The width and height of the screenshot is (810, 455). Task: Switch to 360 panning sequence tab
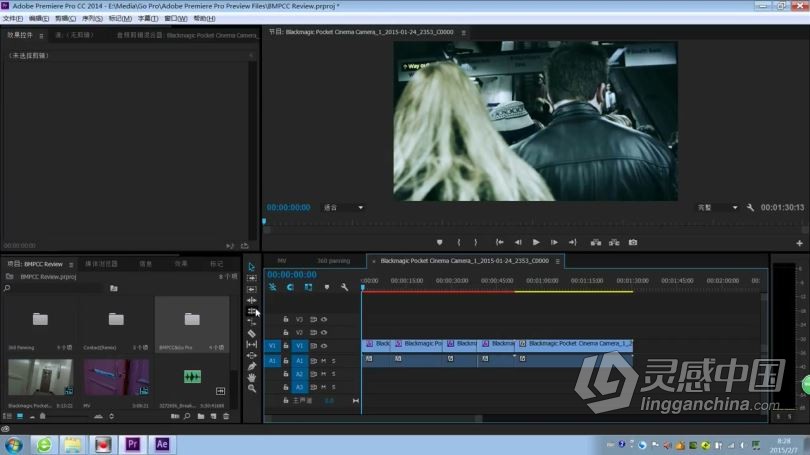coord(334,261)
